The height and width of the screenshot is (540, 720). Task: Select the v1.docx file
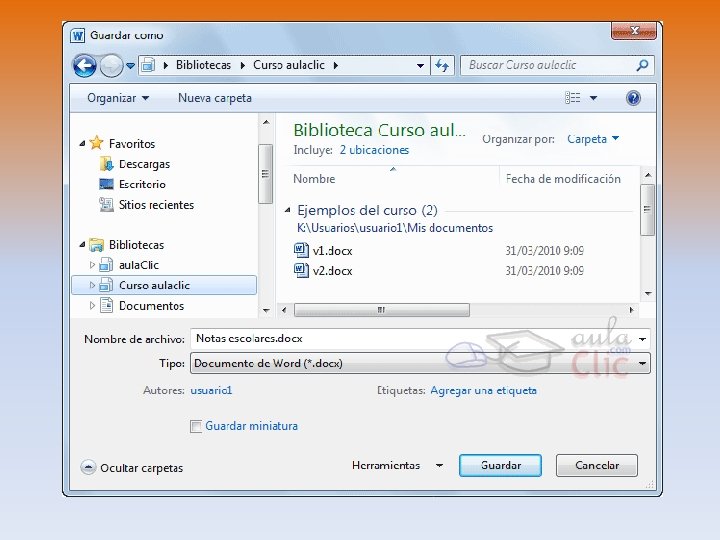pyautogui.click(x=332, y=251)
